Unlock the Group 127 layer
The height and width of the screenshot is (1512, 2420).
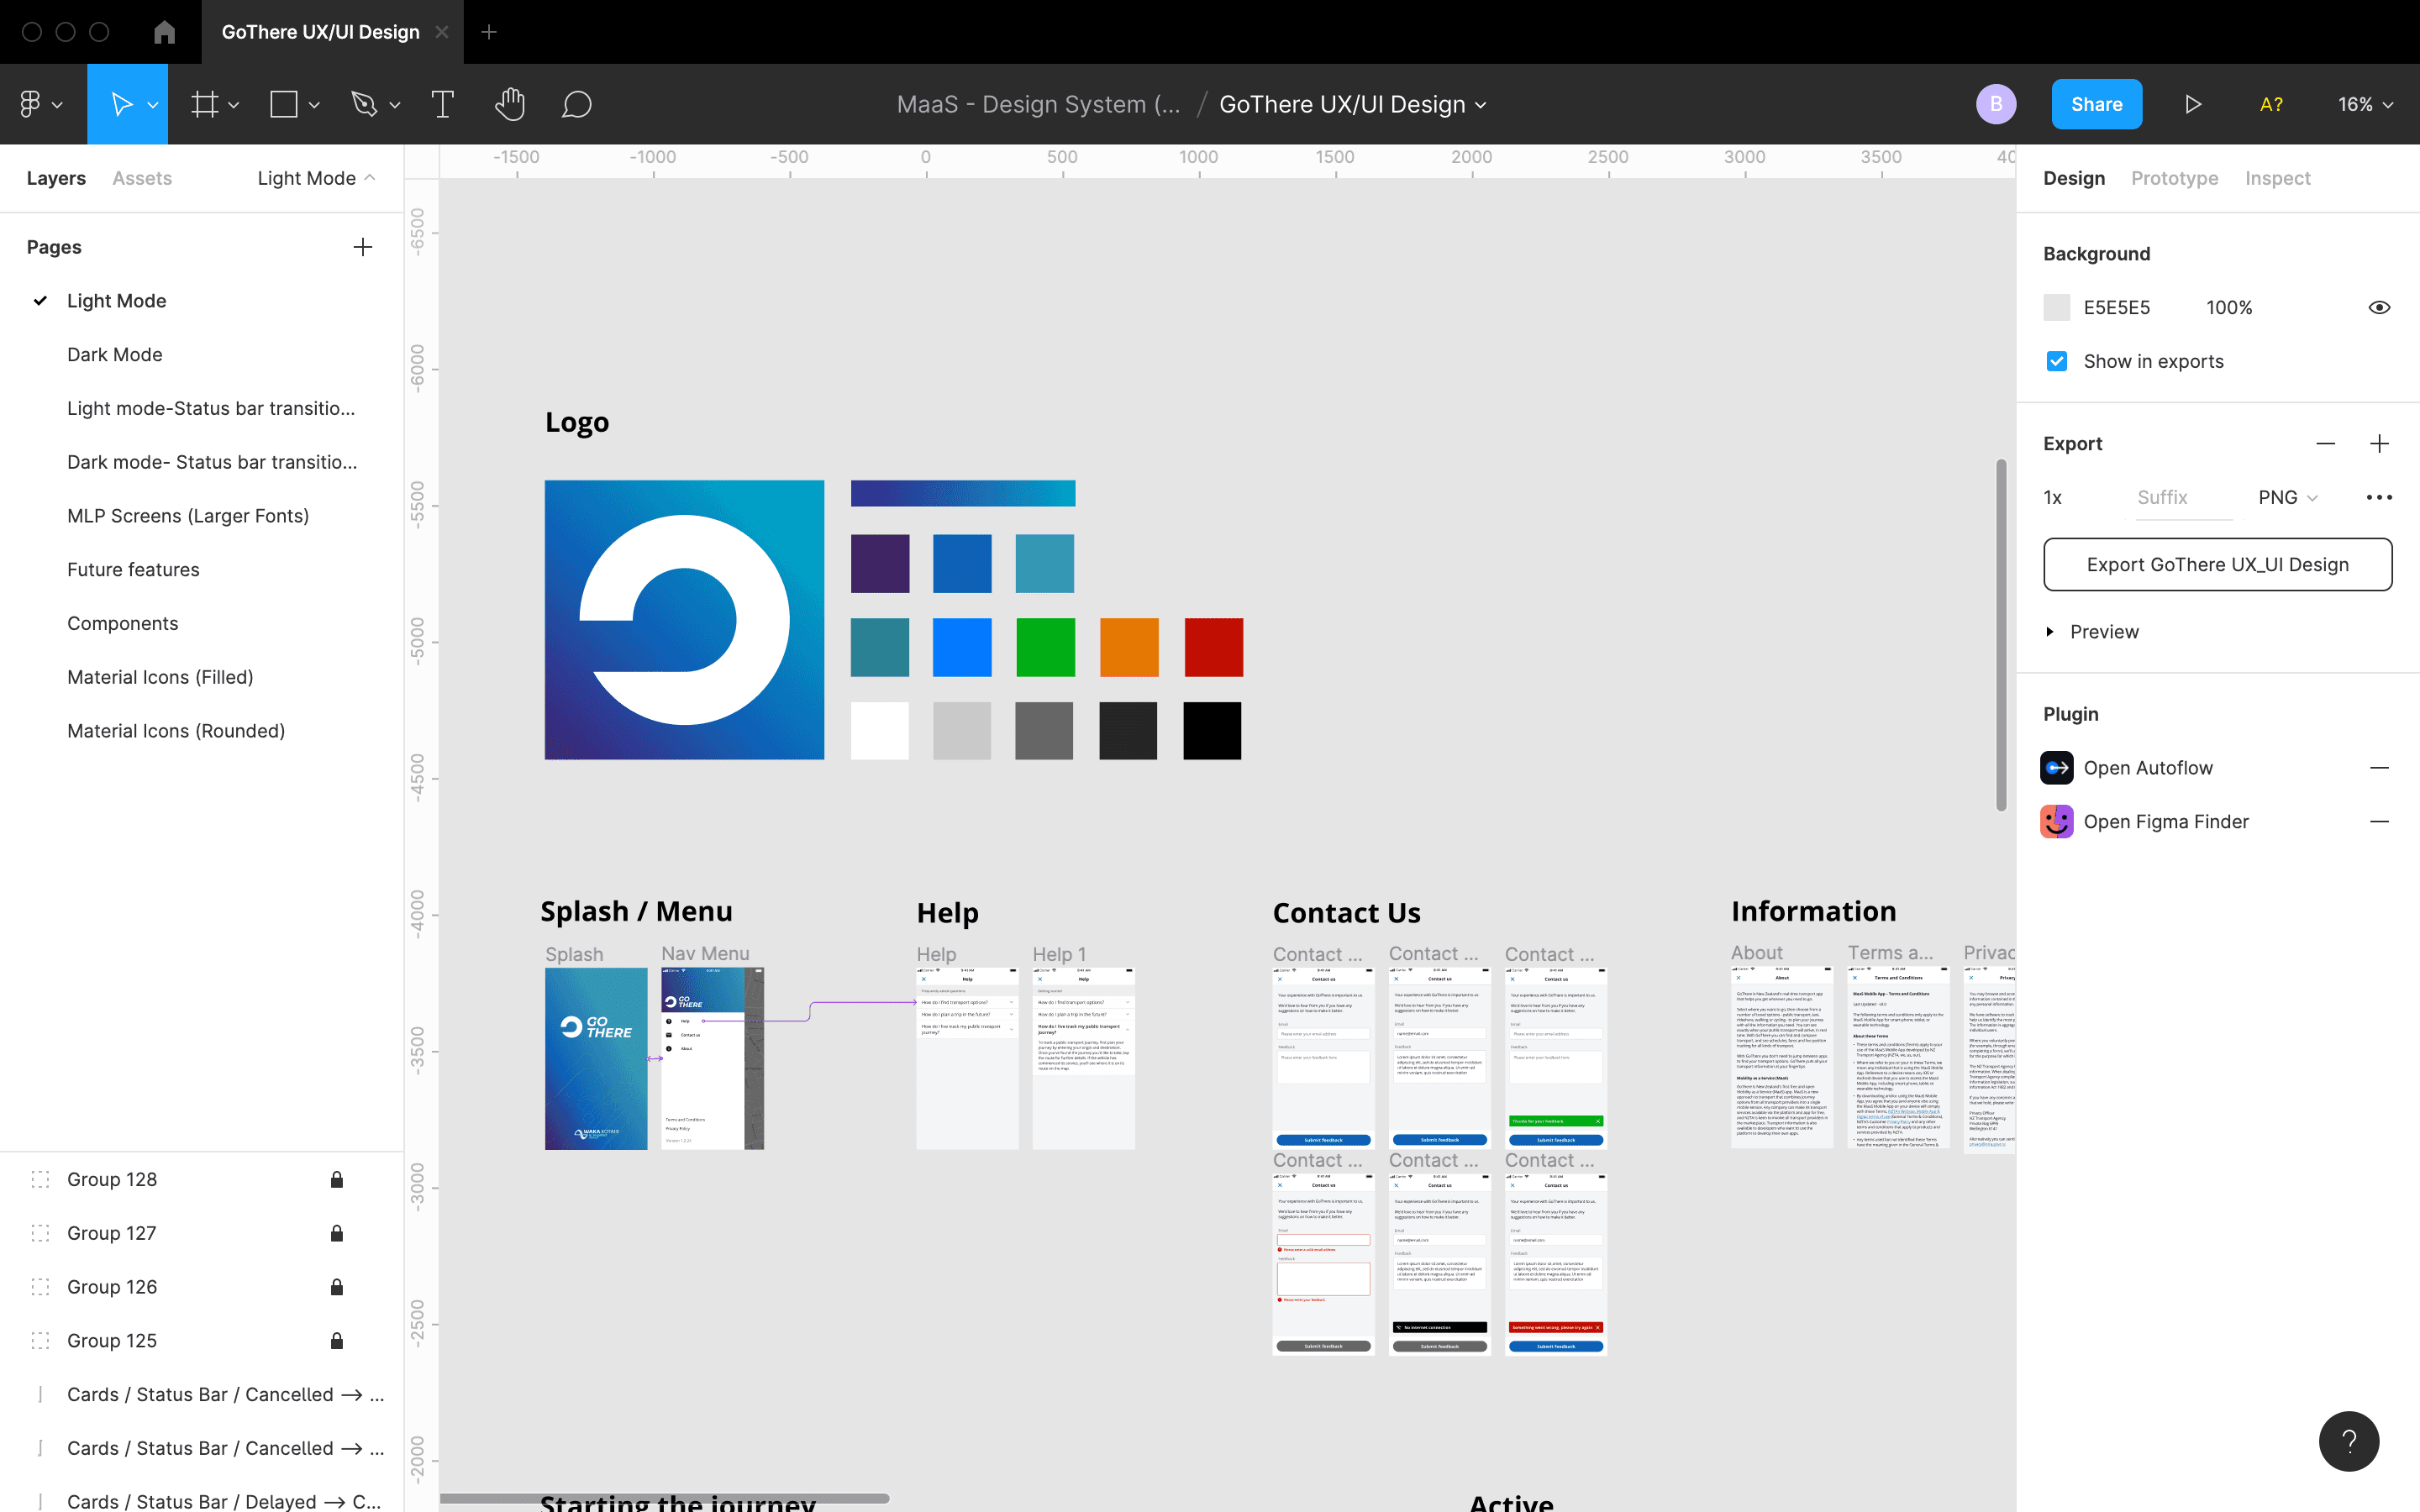pos(337,1234)
